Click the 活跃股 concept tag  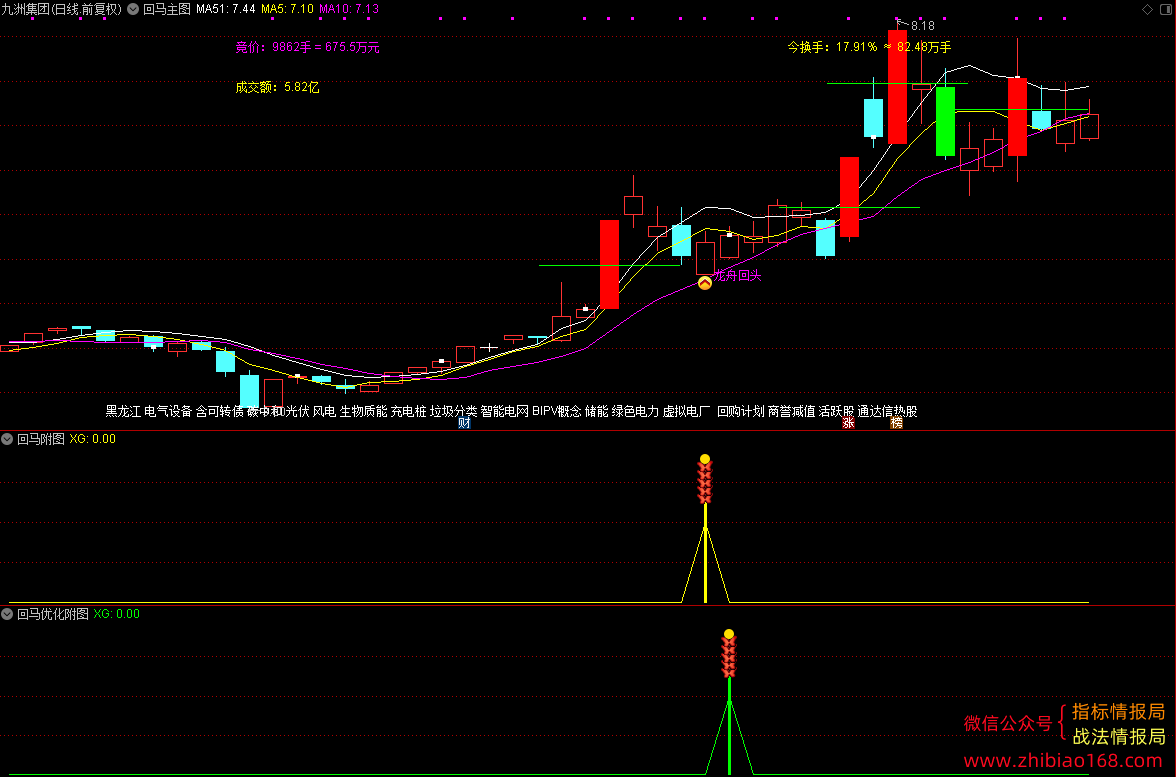point(836,411)
